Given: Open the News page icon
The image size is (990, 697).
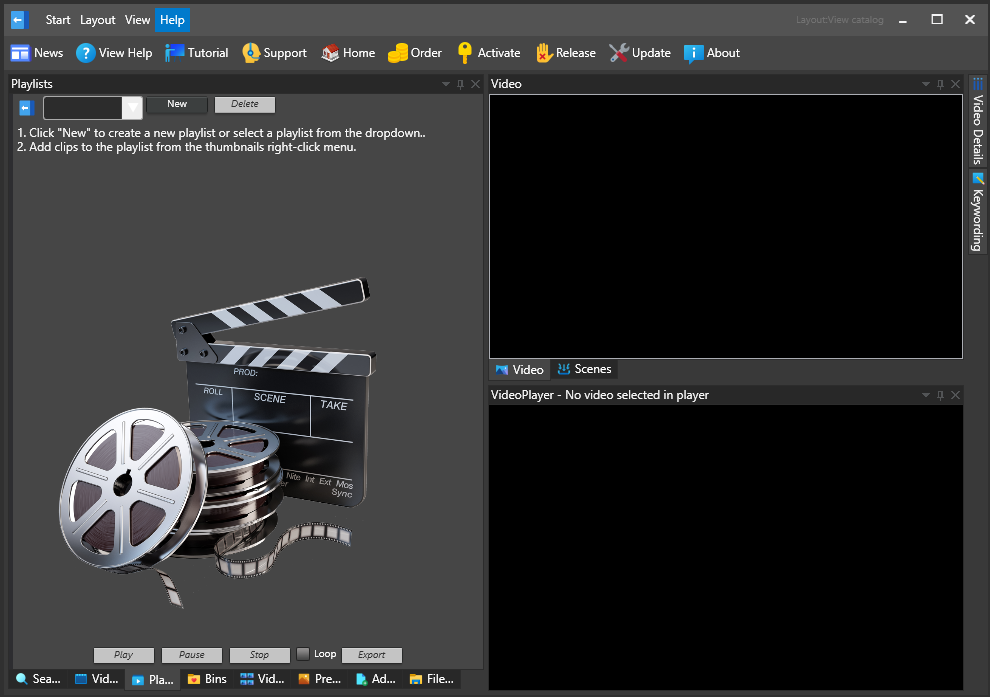Looking at the screenshot, I should click(20, 53).
